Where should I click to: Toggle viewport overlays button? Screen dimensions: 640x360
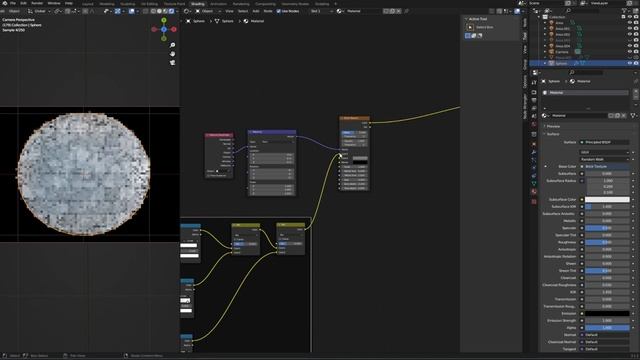pyautogui.click(x=132, y=11)
